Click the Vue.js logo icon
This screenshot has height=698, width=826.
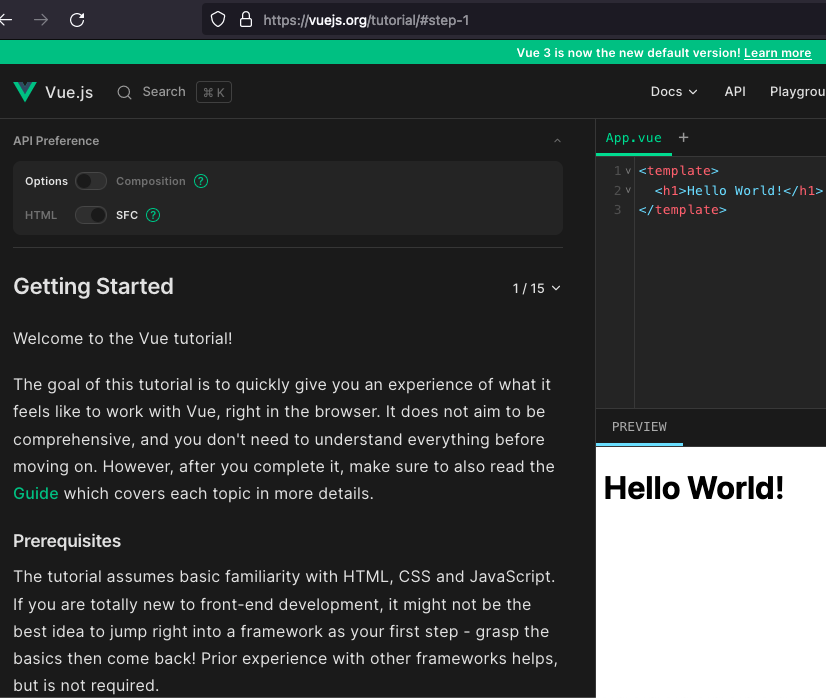24,92
